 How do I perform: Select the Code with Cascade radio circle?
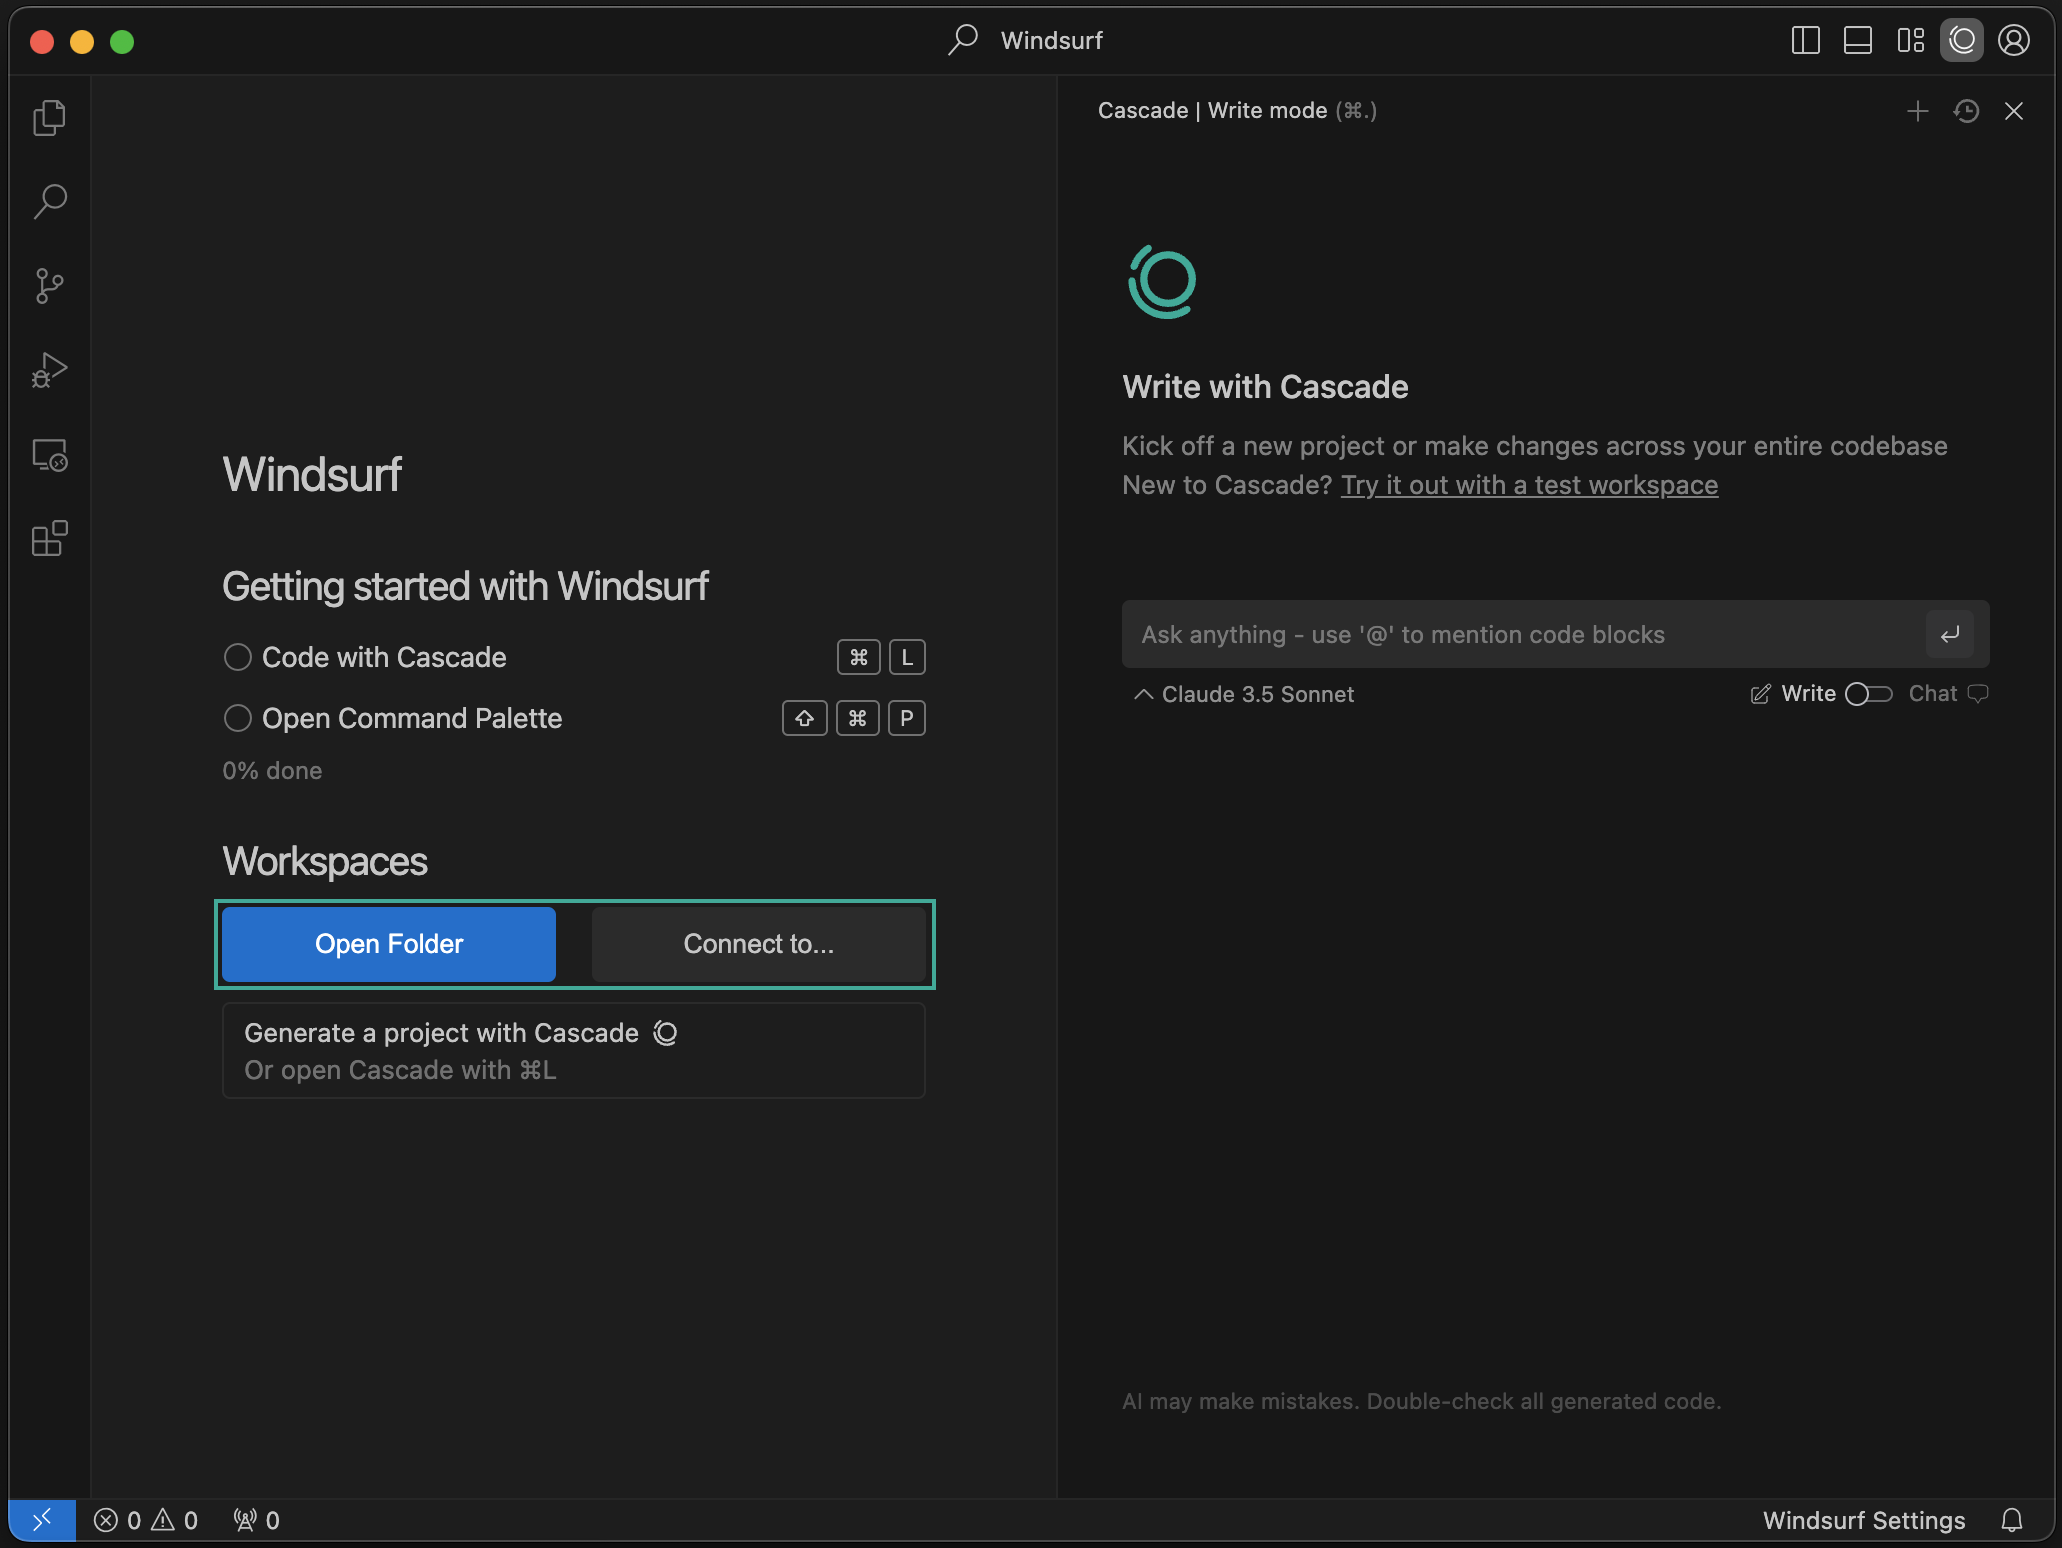tap(237, 657)
